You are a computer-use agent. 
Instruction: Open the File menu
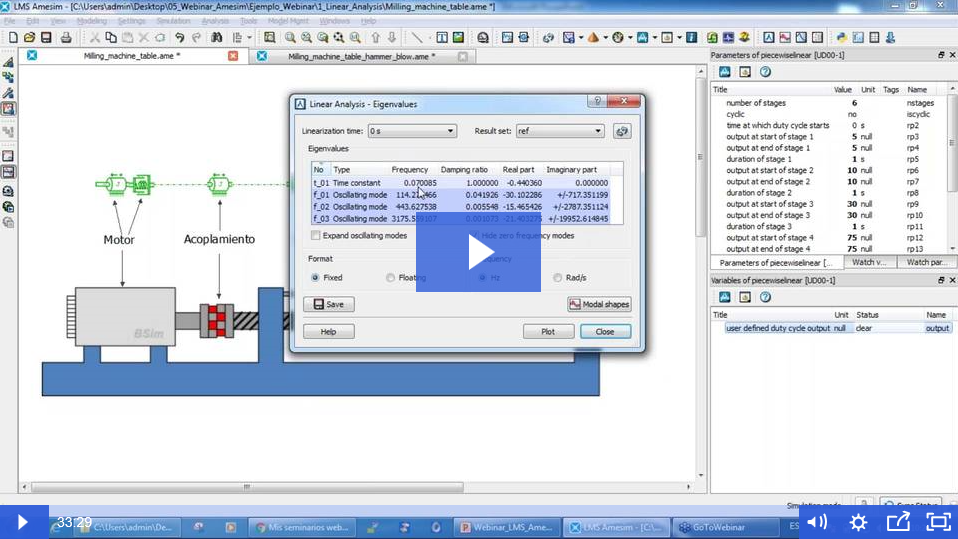9,21
